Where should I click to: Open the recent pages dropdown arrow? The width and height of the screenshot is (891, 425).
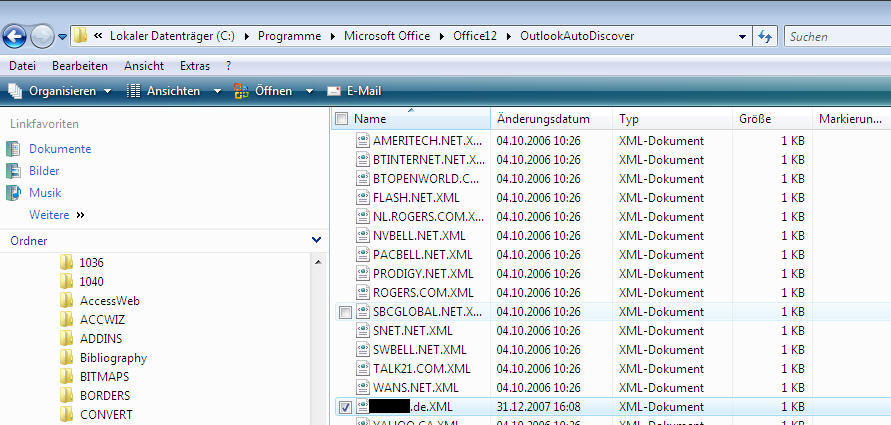63,38
